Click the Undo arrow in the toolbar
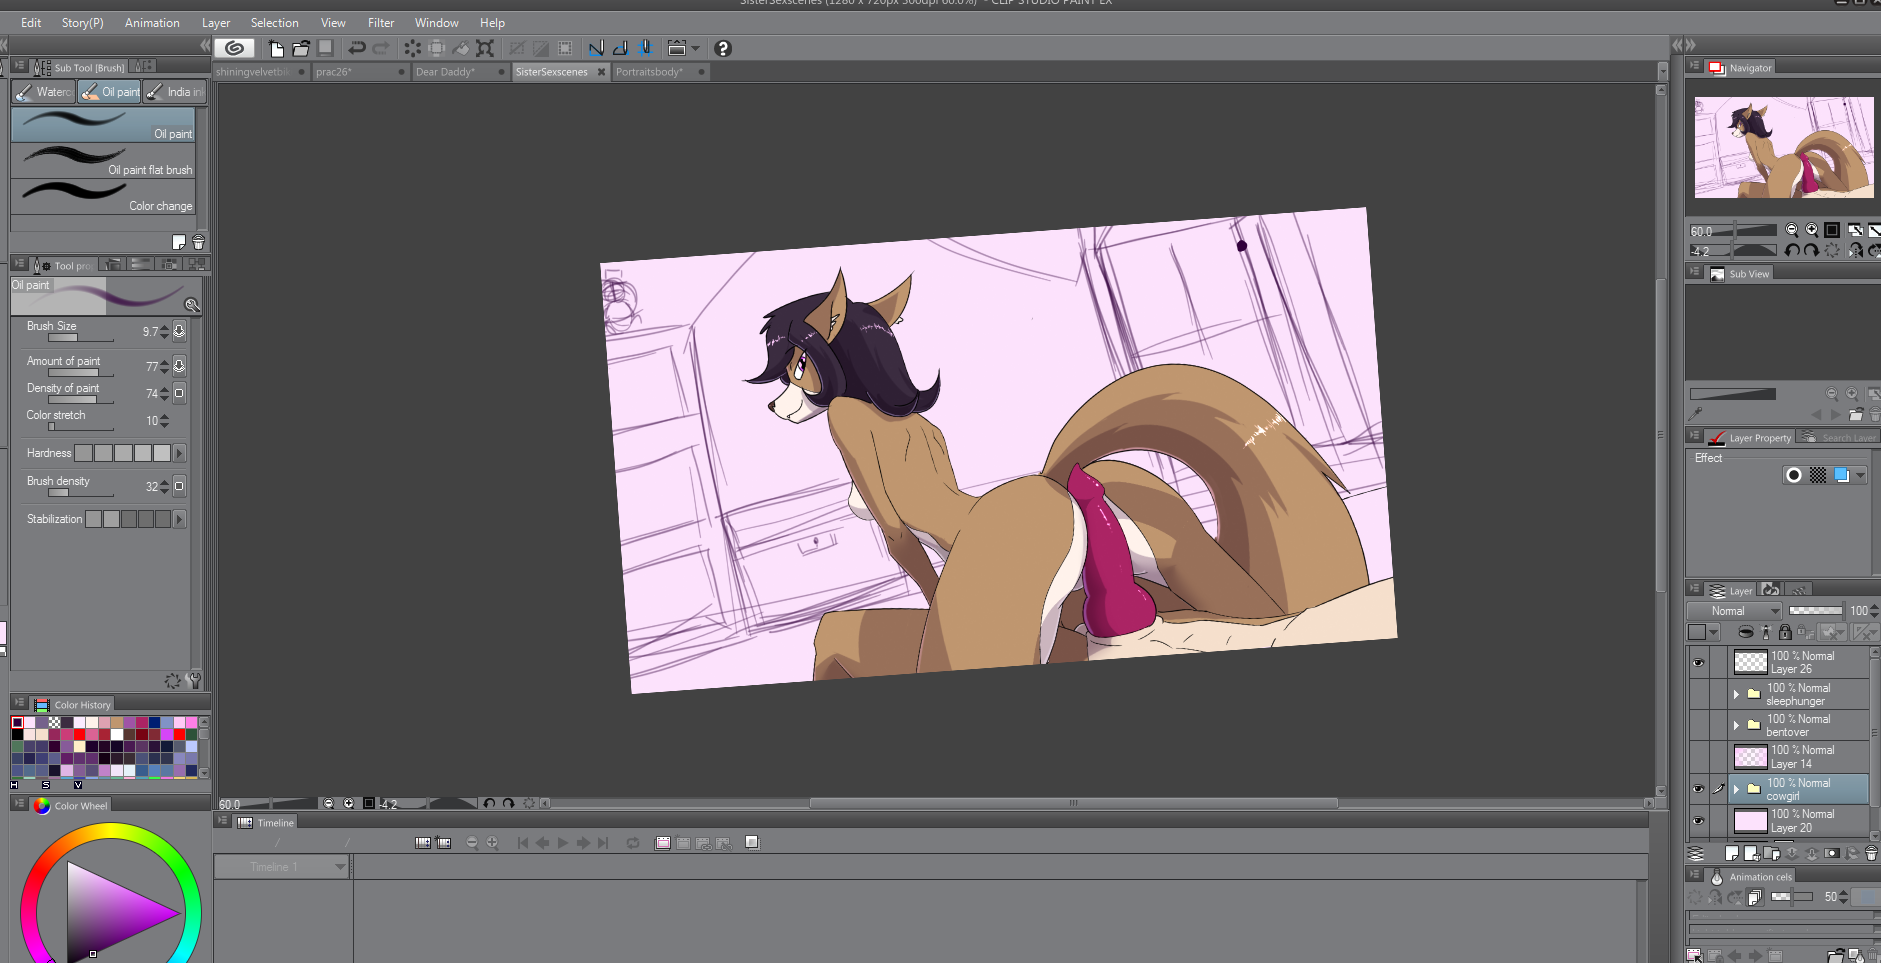 click(x=356, y=48)
